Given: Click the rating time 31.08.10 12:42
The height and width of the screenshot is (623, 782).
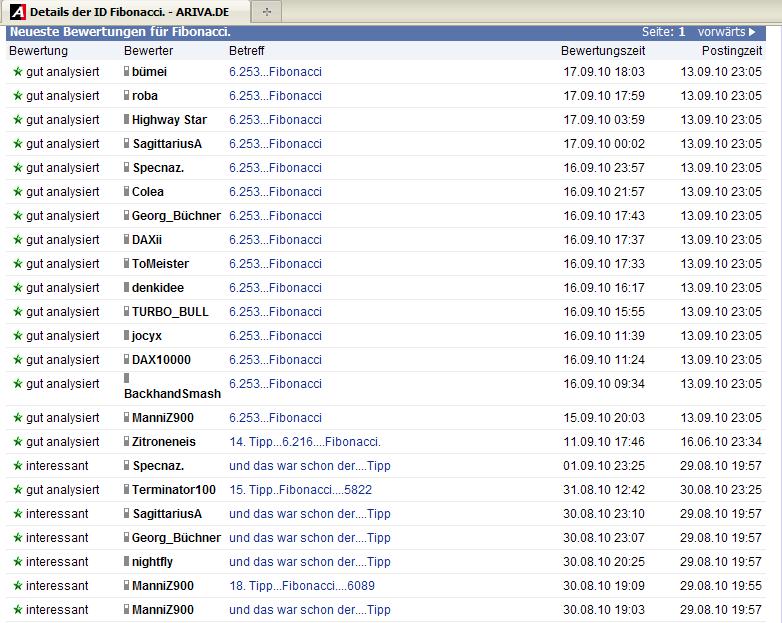Looking at the screenshot, I should [x=604, y=489].
